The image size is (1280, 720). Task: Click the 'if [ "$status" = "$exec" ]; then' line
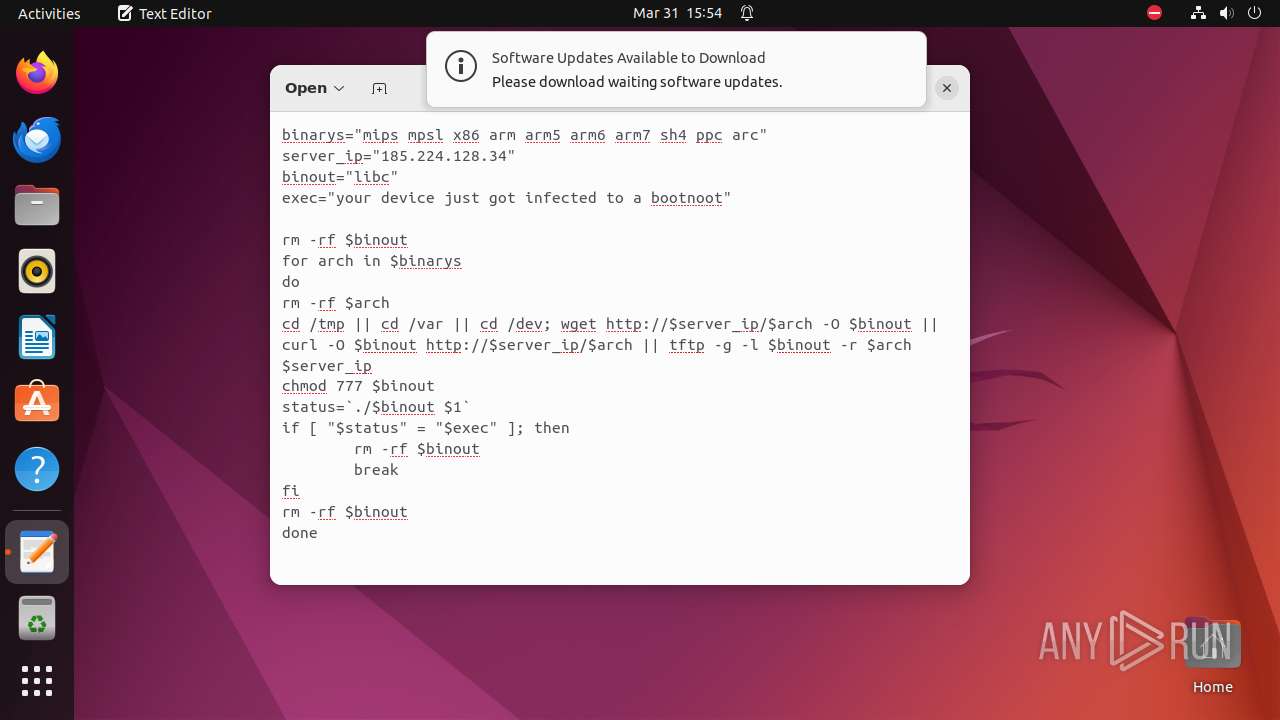click(426, 428)
